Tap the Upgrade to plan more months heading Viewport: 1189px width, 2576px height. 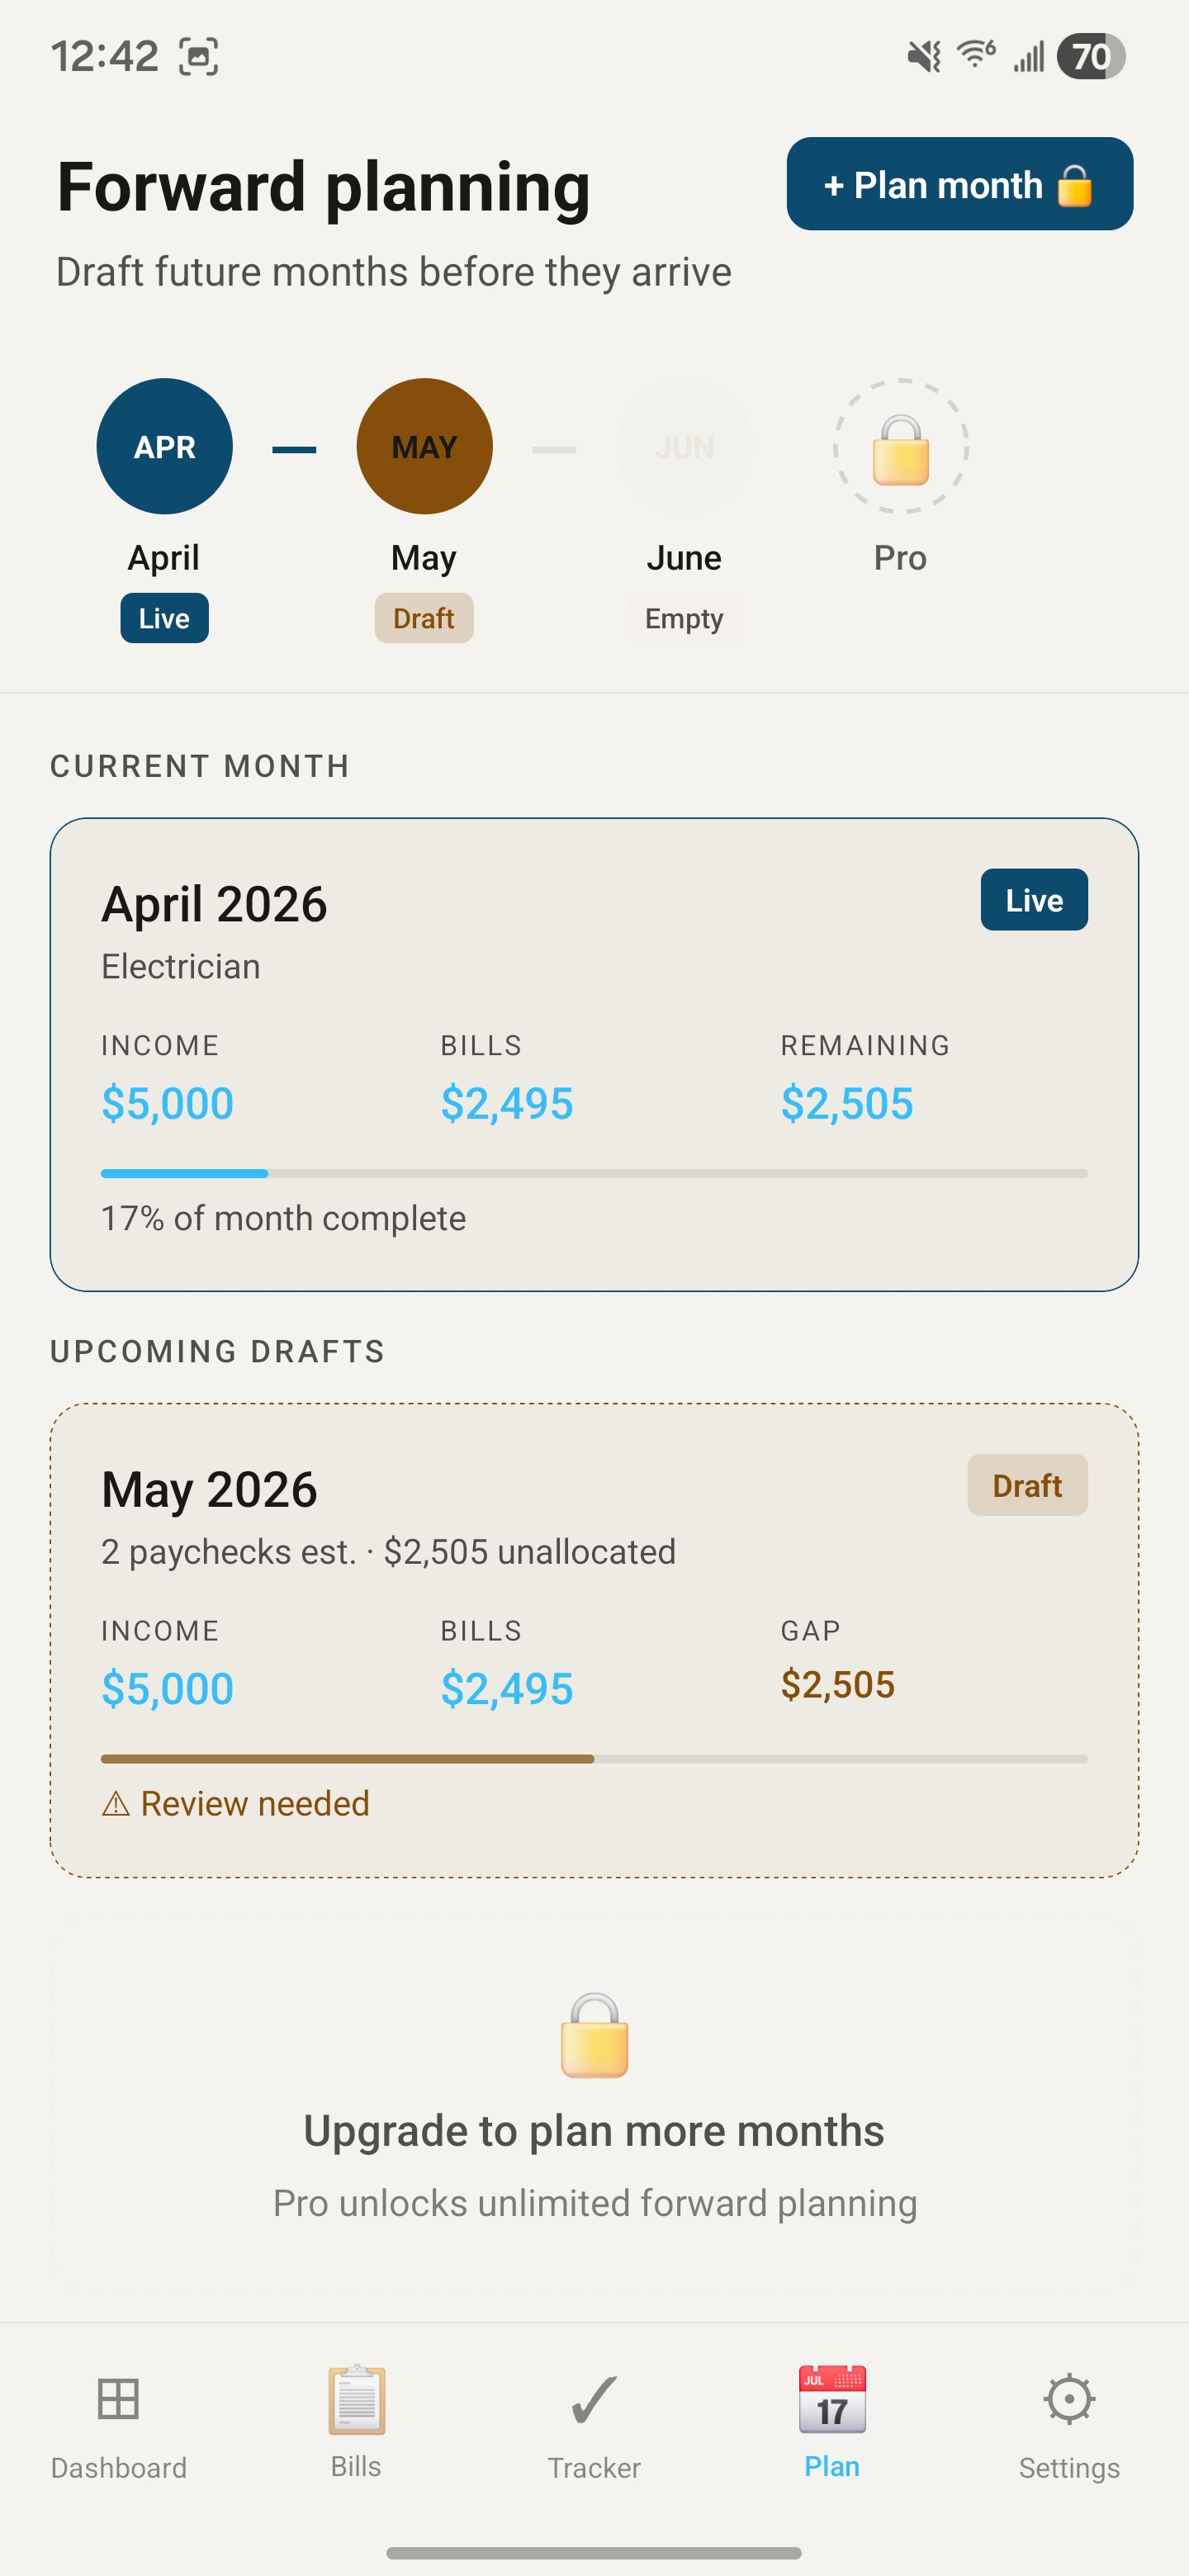click(594, 2131)
